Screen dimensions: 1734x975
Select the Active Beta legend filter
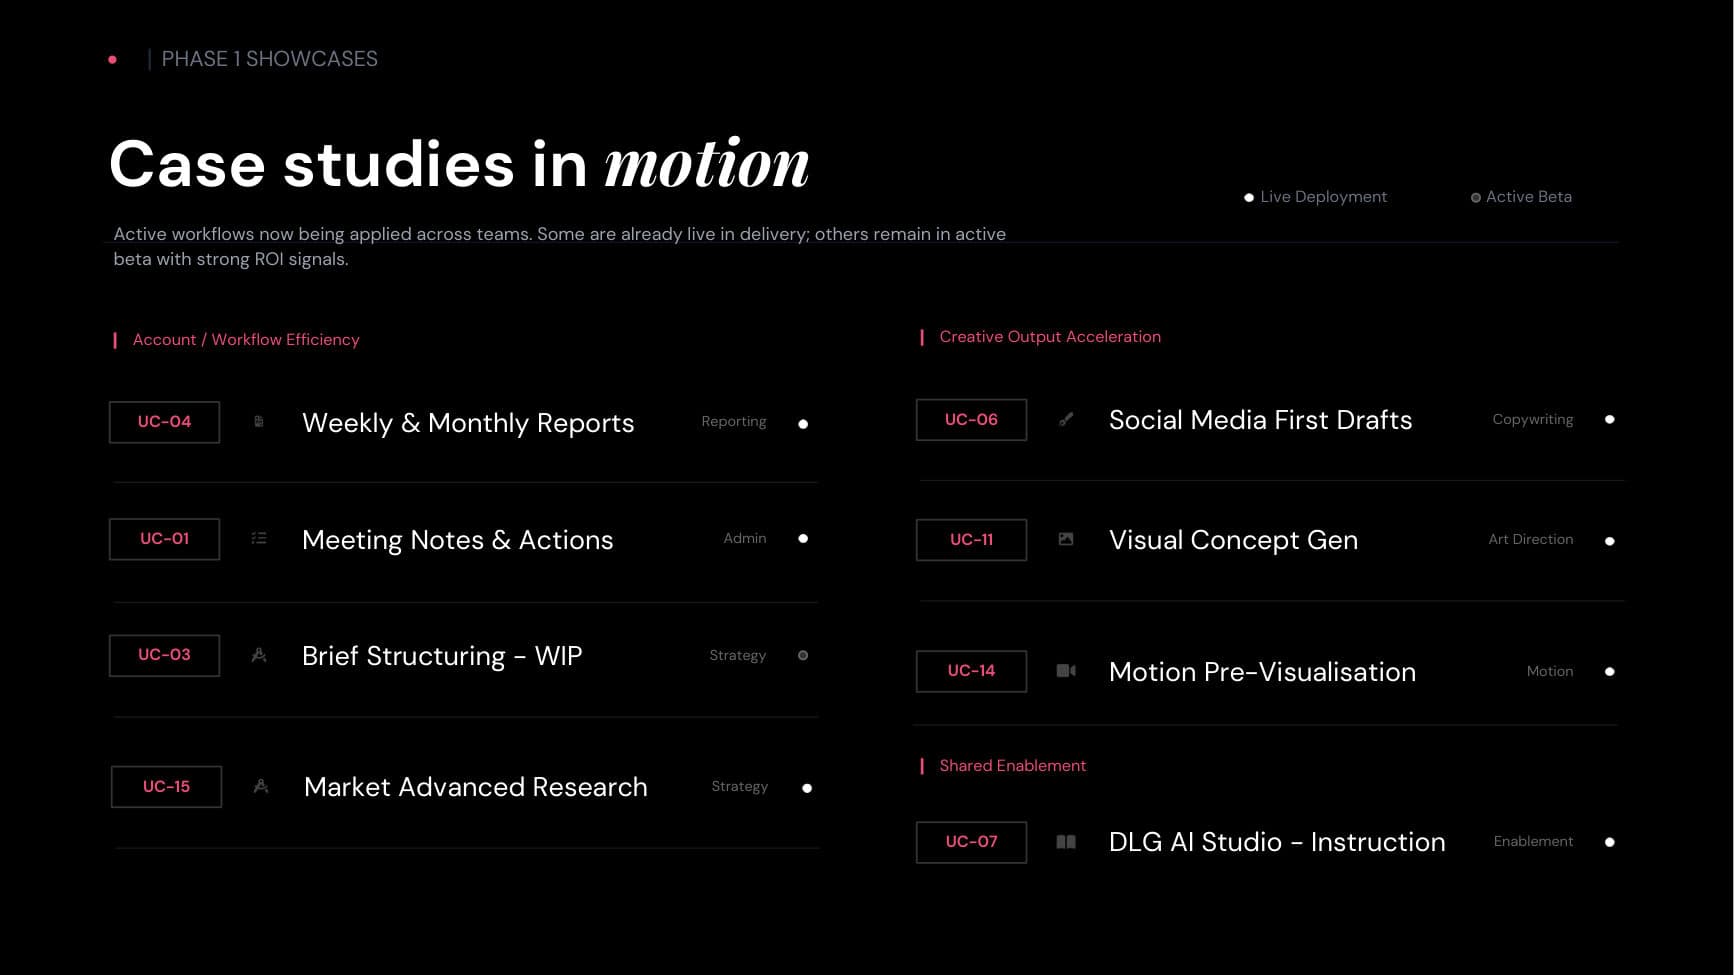[1520, 196]
